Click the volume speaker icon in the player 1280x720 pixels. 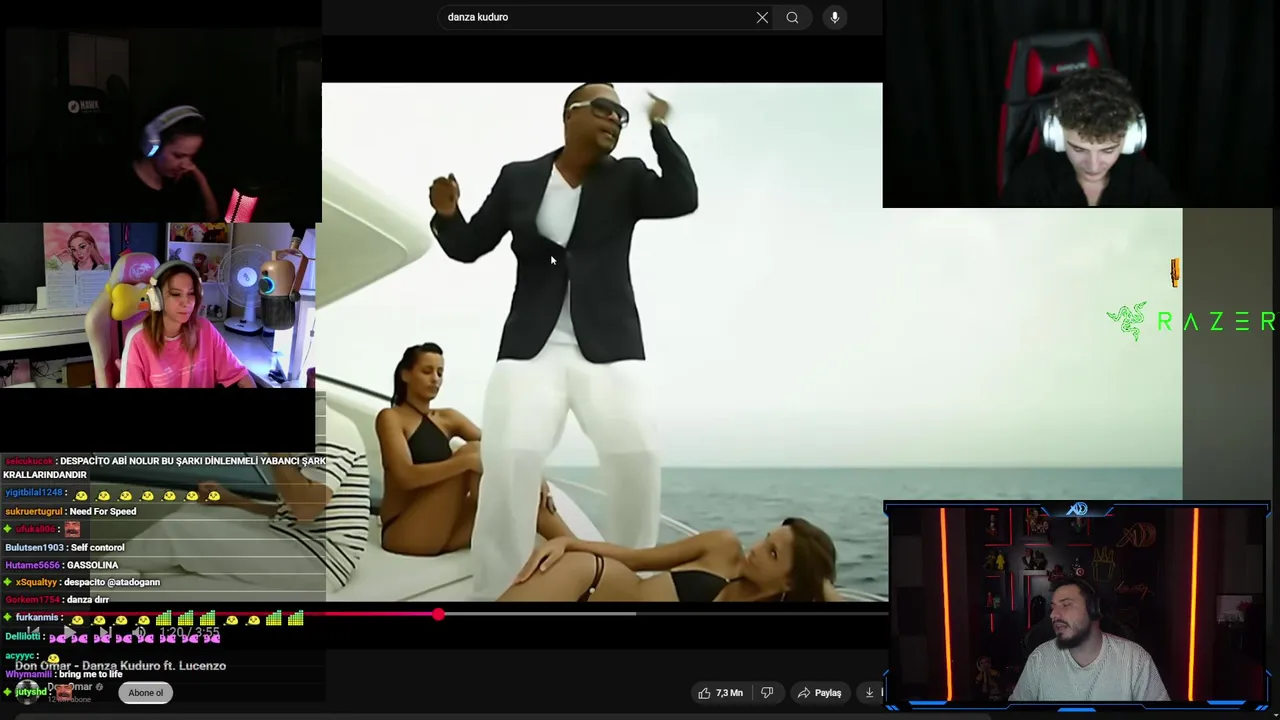tap(139, 632)
